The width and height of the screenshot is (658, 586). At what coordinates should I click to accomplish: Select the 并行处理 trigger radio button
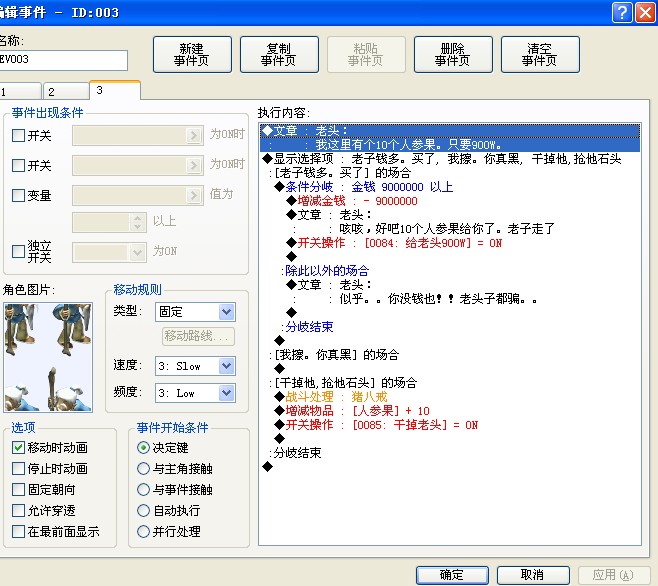pos(144,531)
